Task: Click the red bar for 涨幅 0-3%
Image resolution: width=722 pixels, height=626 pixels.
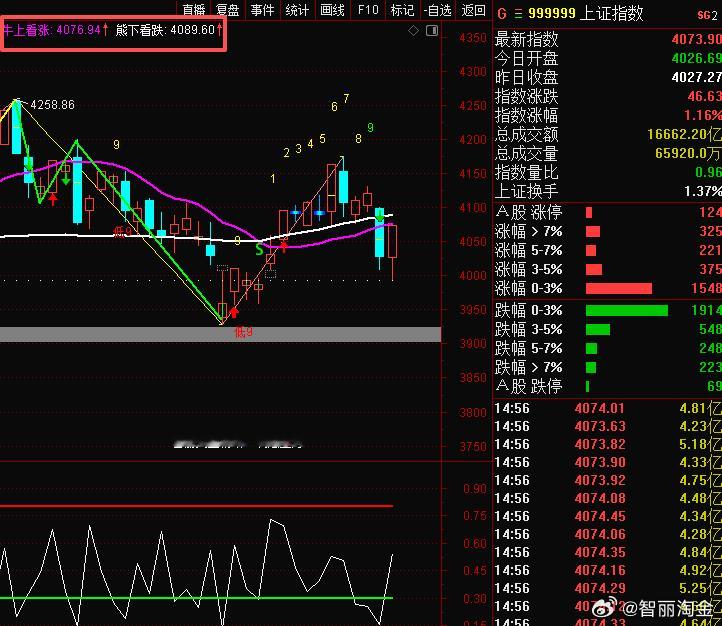Action: [x=619, y=288]
